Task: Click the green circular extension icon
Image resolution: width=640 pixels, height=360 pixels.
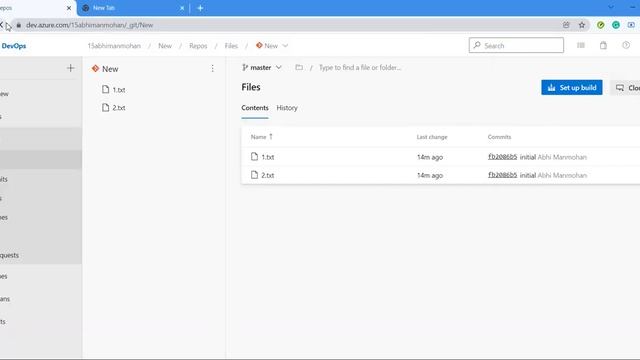Action: click(x=616, y=25)
